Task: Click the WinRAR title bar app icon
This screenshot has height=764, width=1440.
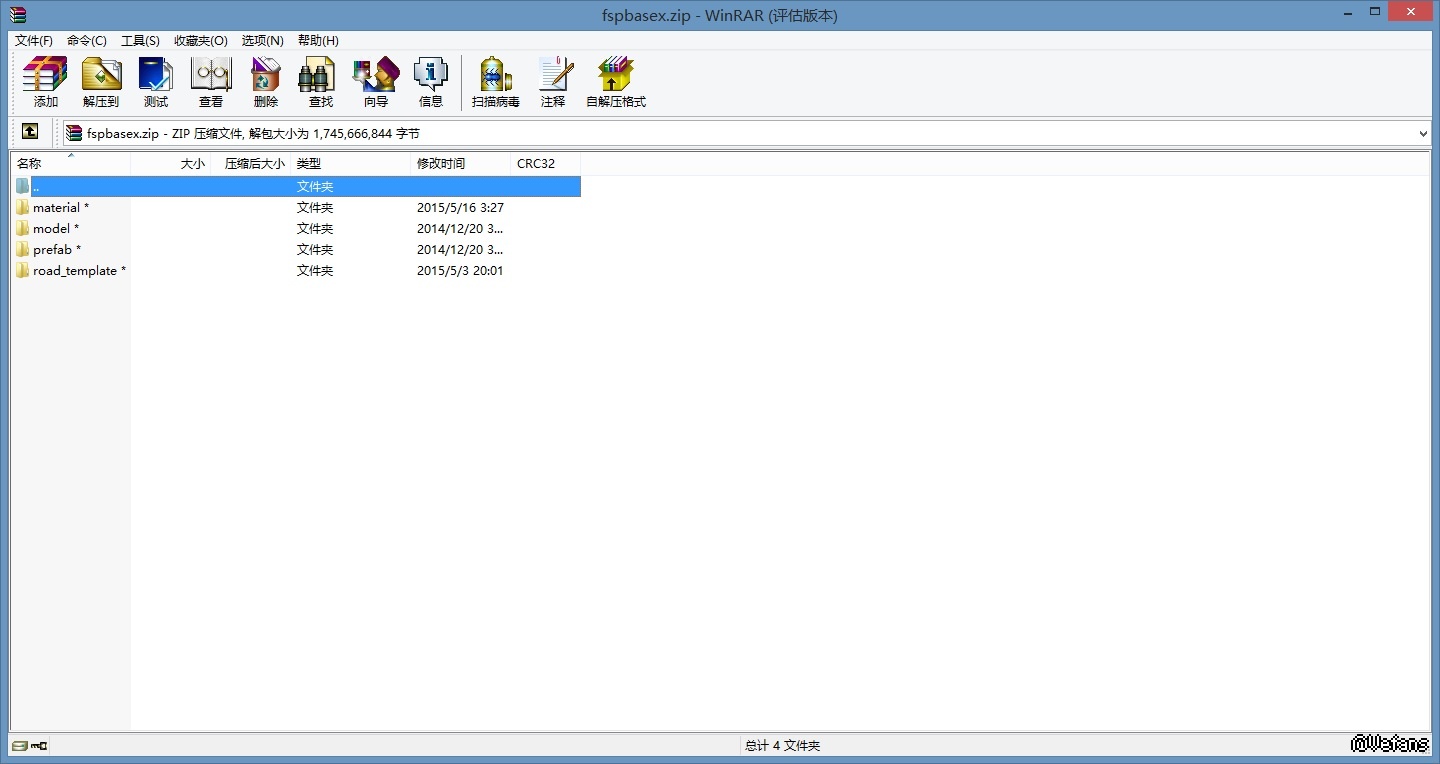Action: point(18,15)
